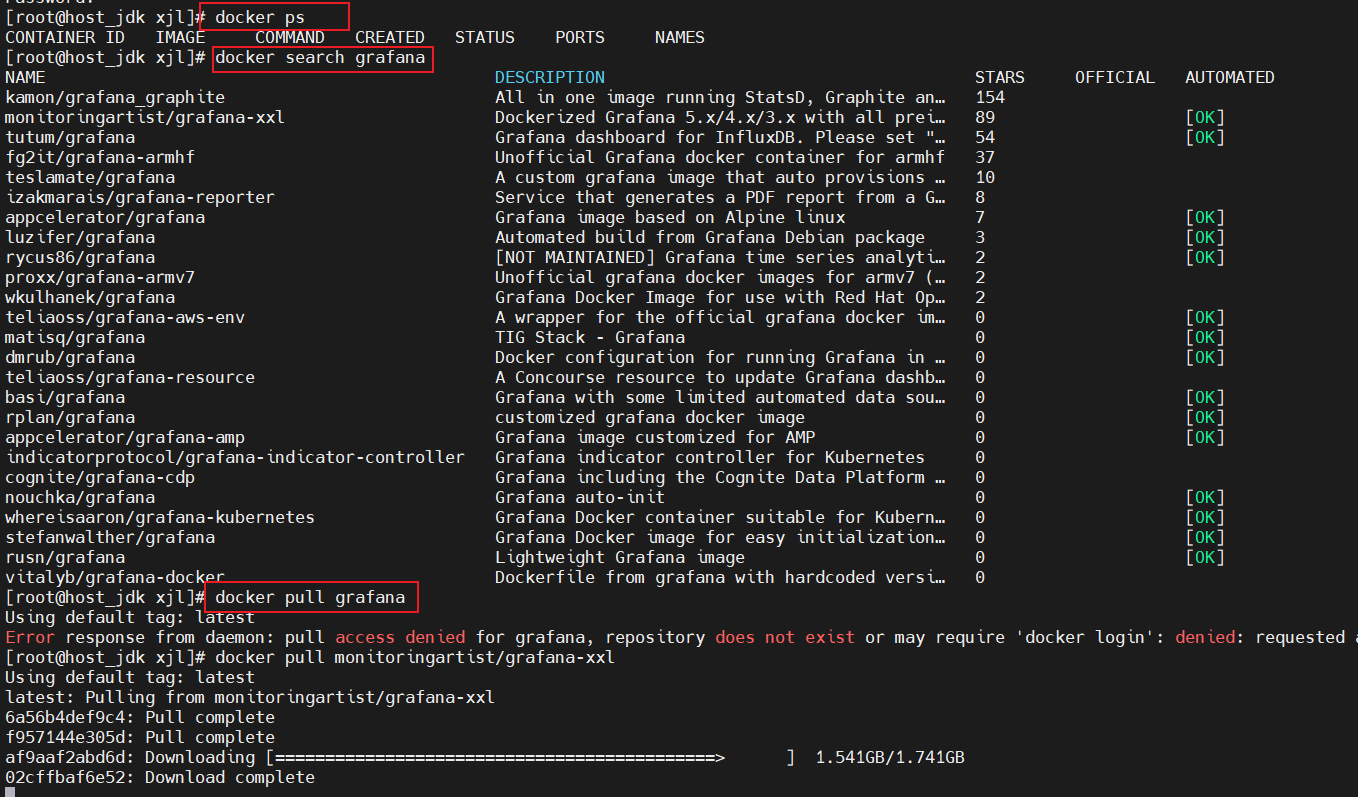
Task: Click the star count 89
Action: pyautogui.click(x=985, y=117)
